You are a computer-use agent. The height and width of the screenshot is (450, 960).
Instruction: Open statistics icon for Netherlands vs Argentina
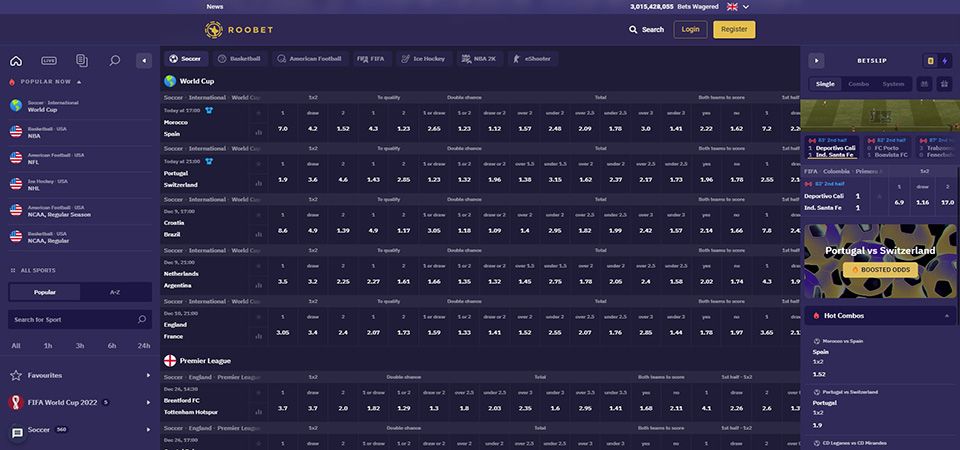258,285
